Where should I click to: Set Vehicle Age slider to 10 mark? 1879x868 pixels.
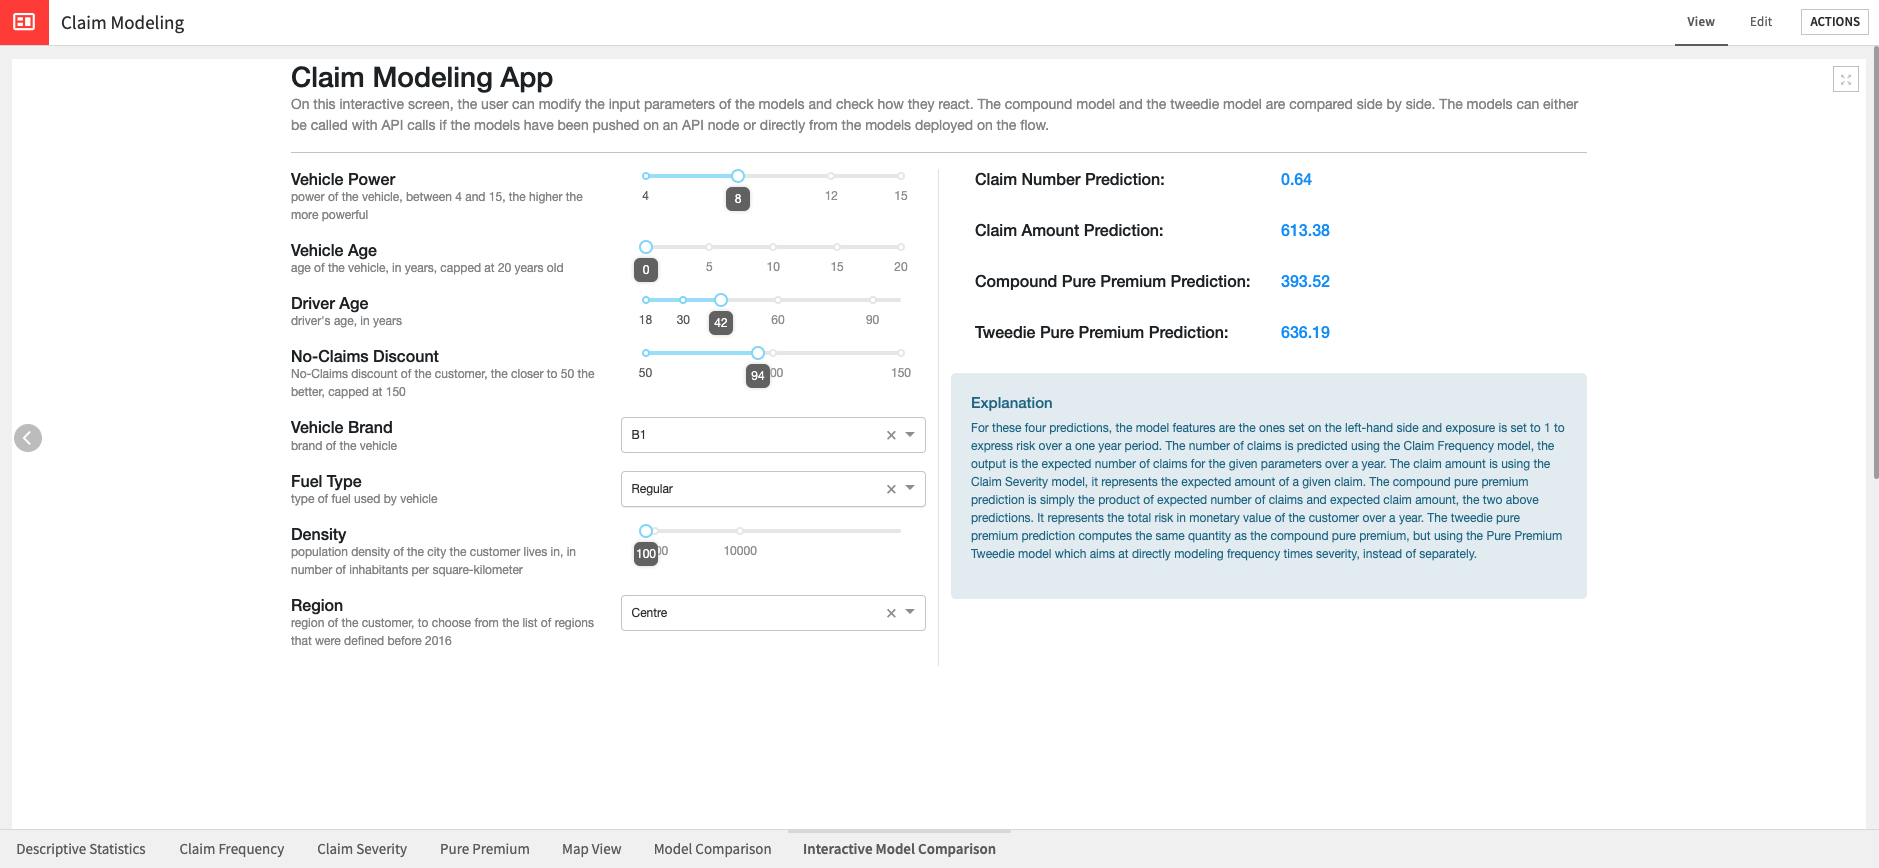point(773,247)
